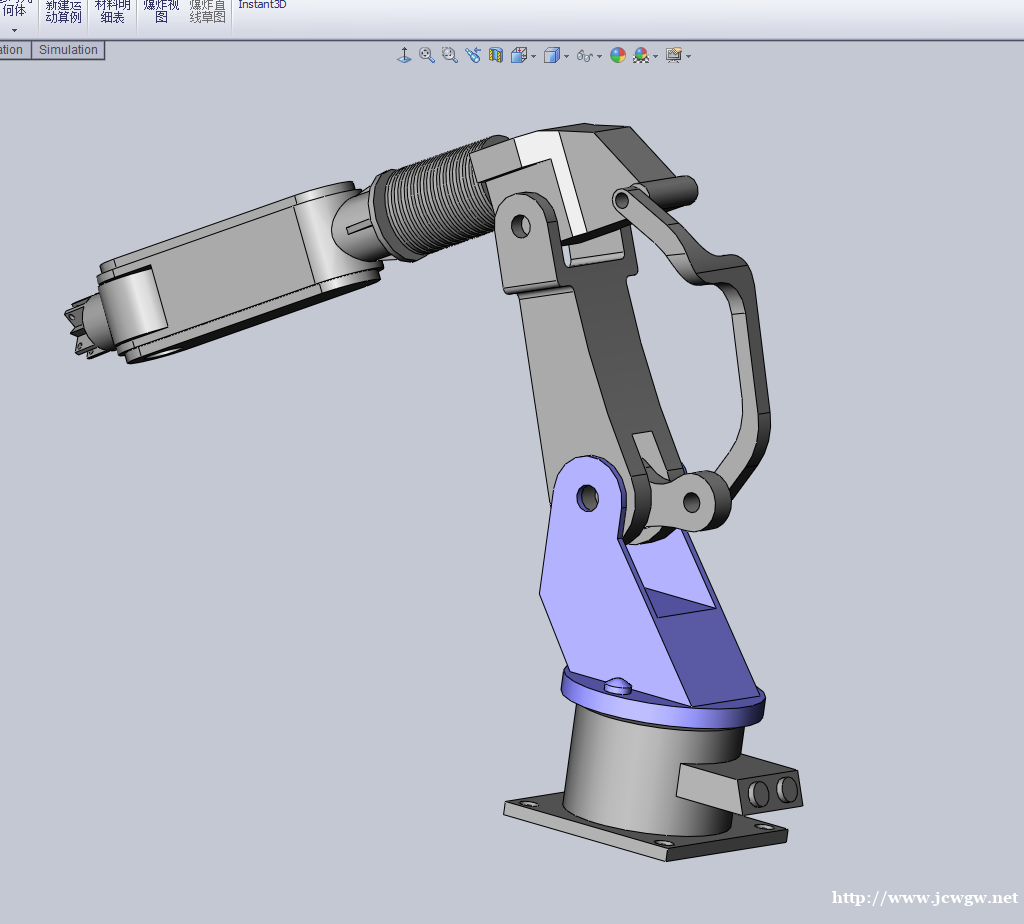Click the View Orientation cube icon
Viewport: 1024px width, 924px height.
[x=519, y=55]
